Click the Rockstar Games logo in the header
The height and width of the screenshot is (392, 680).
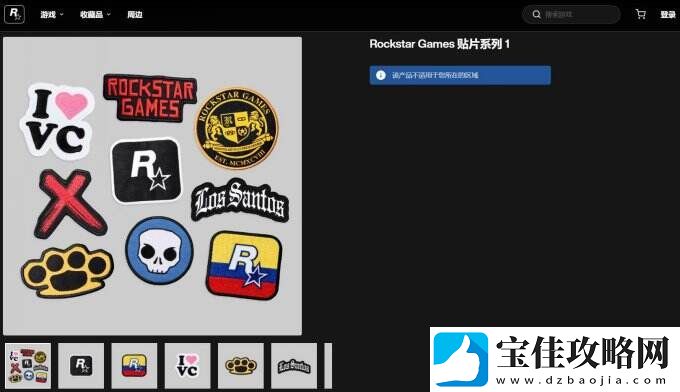14,14
